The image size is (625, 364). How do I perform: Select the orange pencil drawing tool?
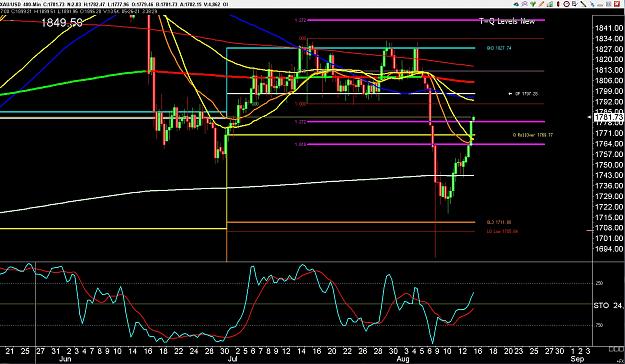point(541,4)
